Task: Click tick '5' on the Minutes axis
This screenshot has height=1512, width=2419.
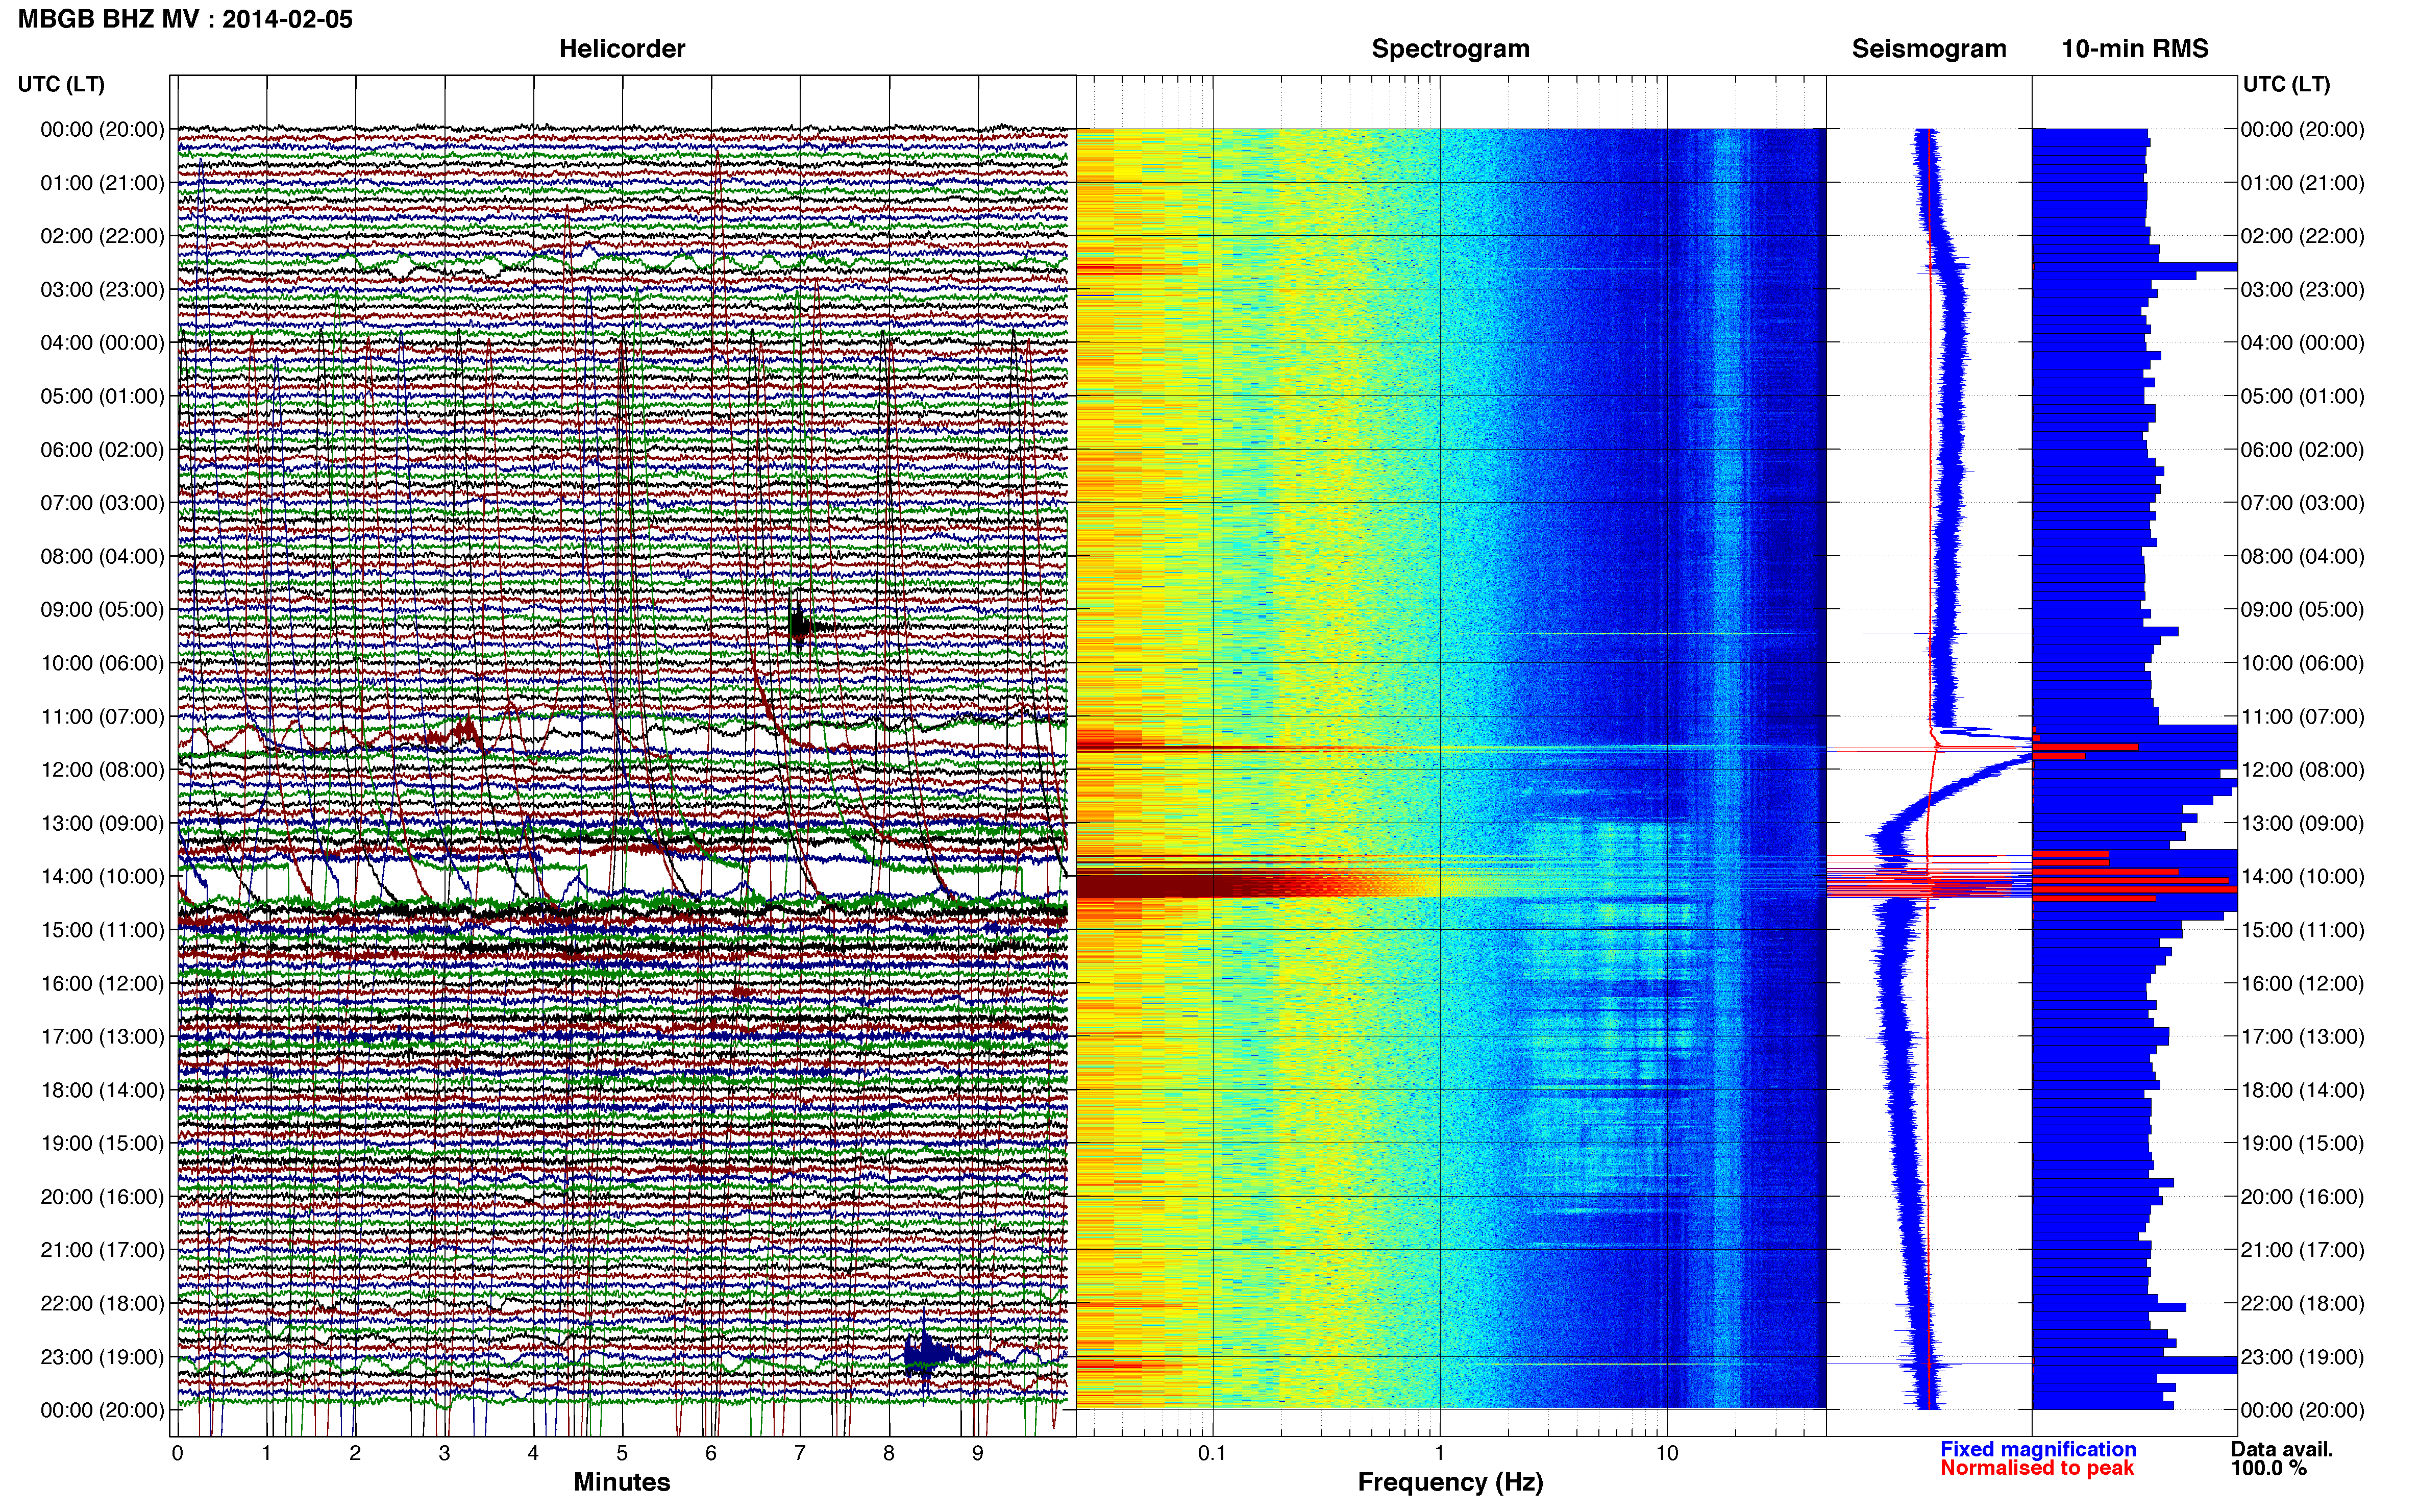Action: coord(622,1453)
